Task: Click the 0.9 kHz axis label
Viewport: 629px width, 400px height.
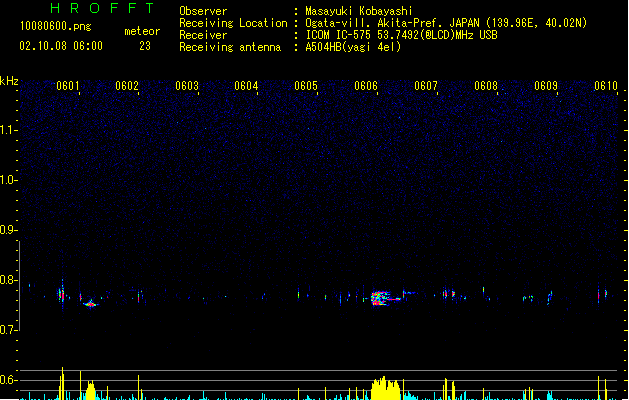Action: click(8, 230)
